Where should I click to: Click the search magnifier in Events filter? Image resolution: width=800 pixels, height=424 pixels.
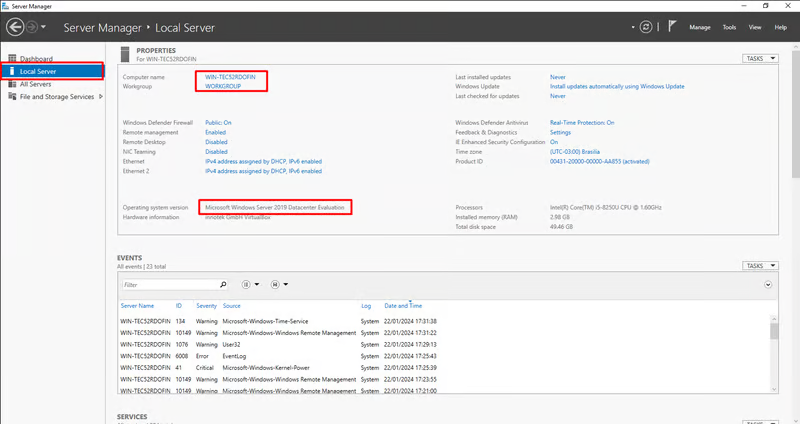(223, 285)
